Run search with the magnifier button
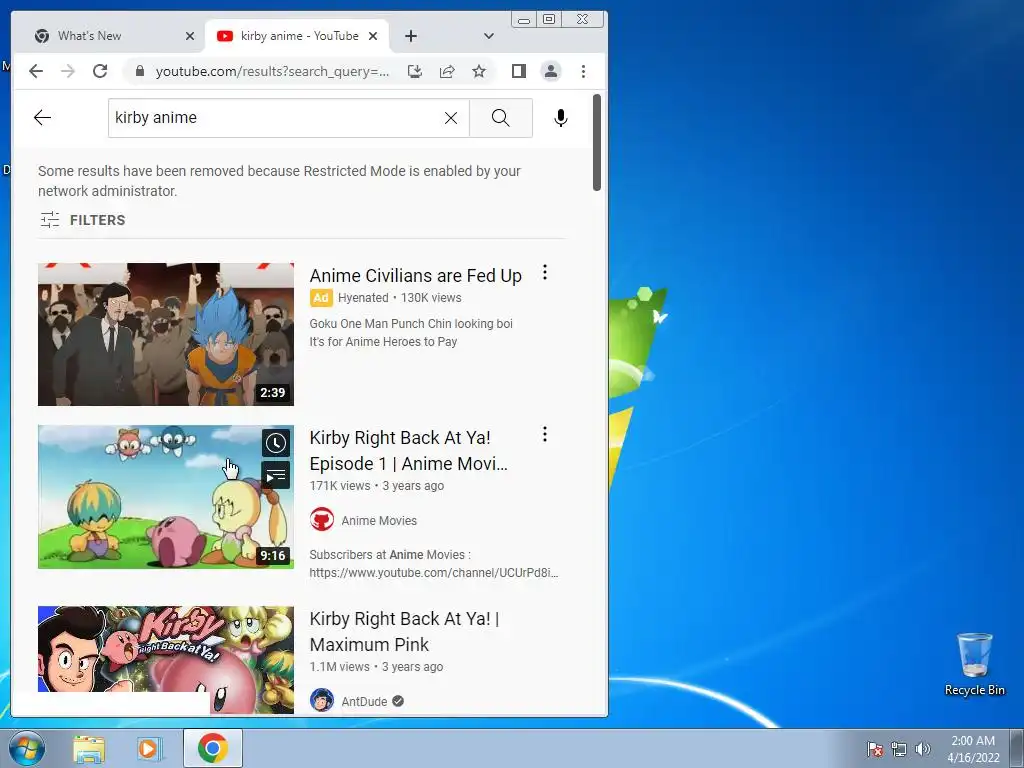Screen dimensions: 1024x768 click(501, 118)
